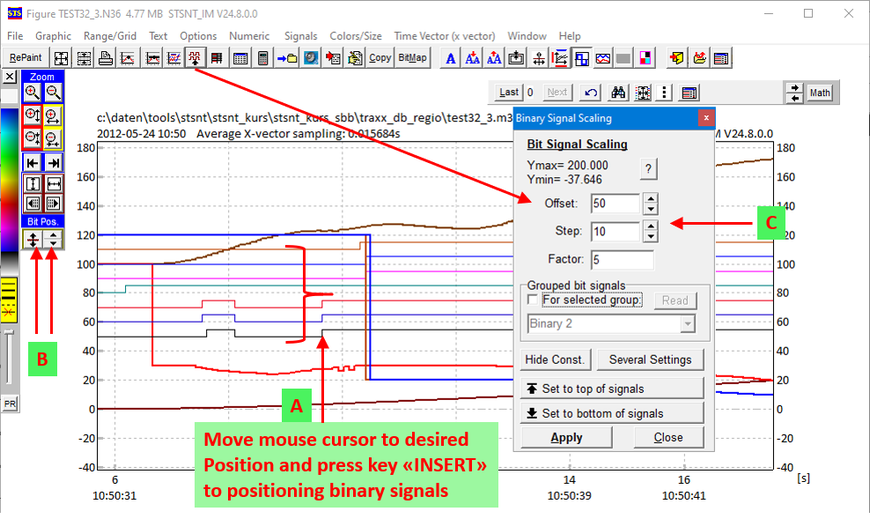
Task: Zoom out horizontally on the X axis
Action: (x=53, y=138)
